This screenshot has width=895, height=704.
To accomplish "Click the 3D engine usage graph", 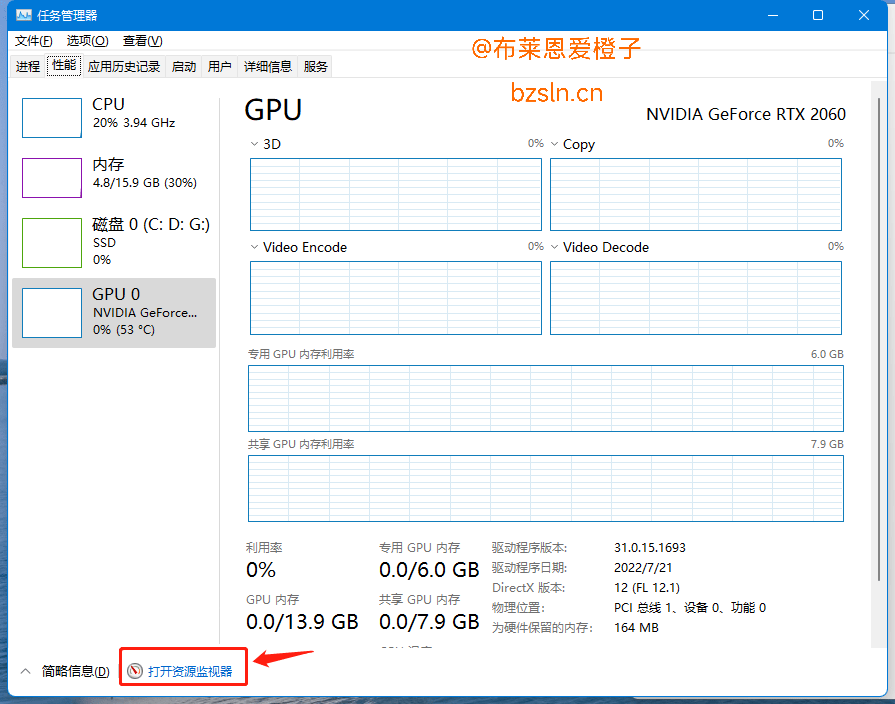I will (396, 195).
